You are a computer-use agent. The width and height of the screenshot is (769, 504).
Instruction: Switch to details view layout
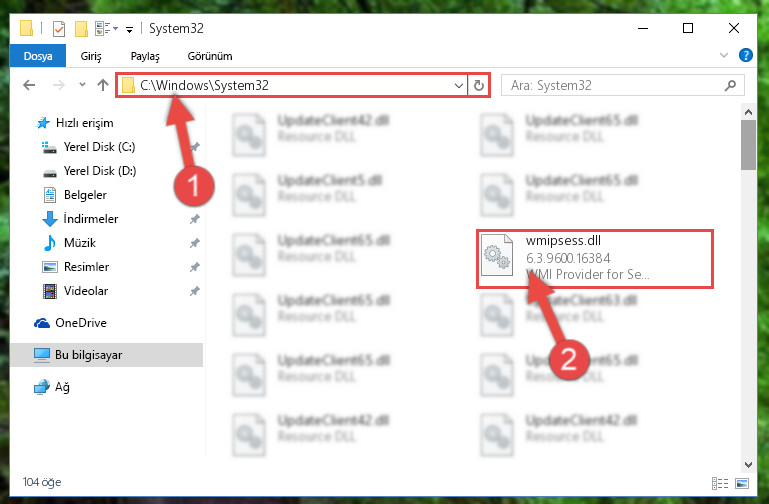coord(719,483)
